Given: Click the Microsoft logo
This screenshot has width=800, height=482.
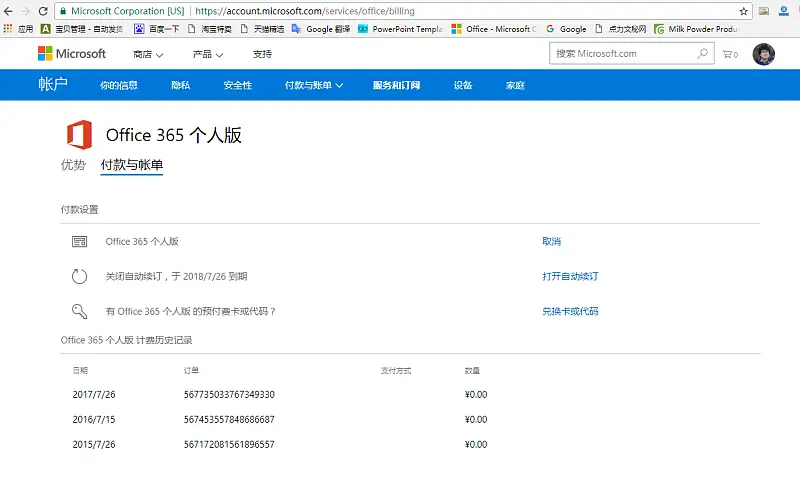Looking at the screenshot, I should [71, 54].
